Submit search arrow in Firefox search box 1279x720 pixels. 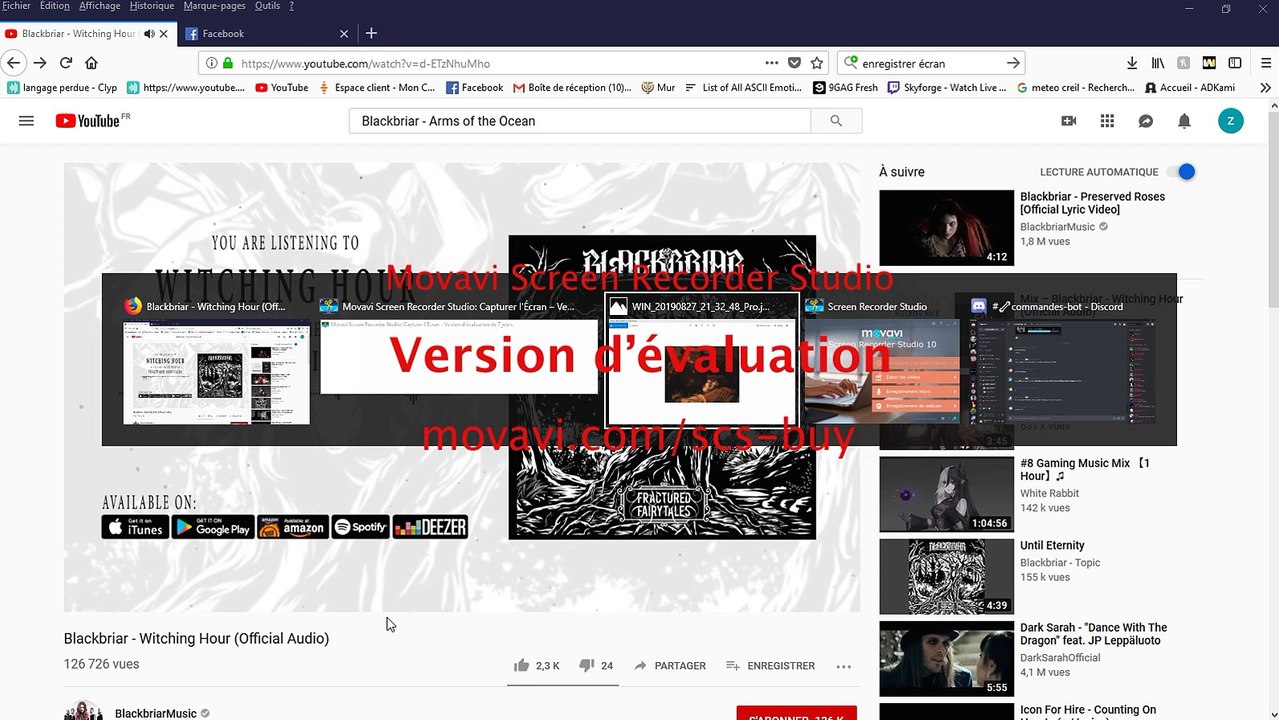[1013, 63]
